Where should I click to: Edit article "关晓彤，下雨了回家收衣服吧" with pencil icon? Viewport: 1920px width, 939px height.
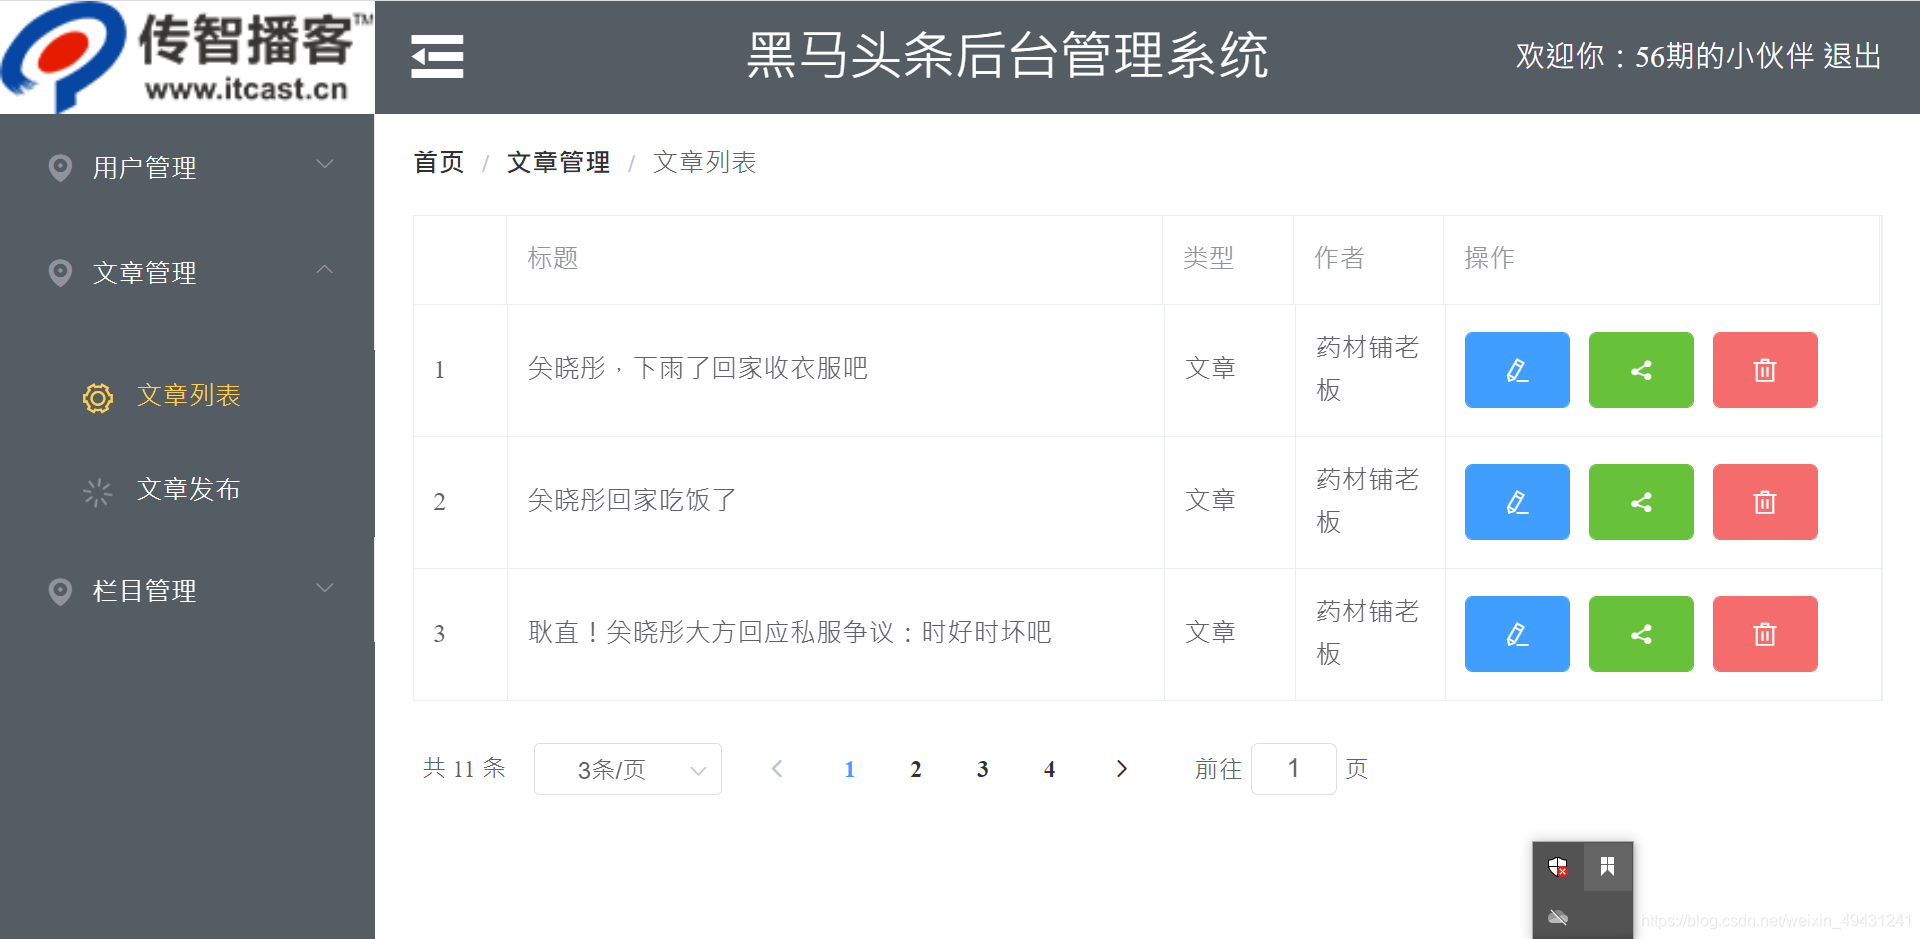coord(1516,370)
